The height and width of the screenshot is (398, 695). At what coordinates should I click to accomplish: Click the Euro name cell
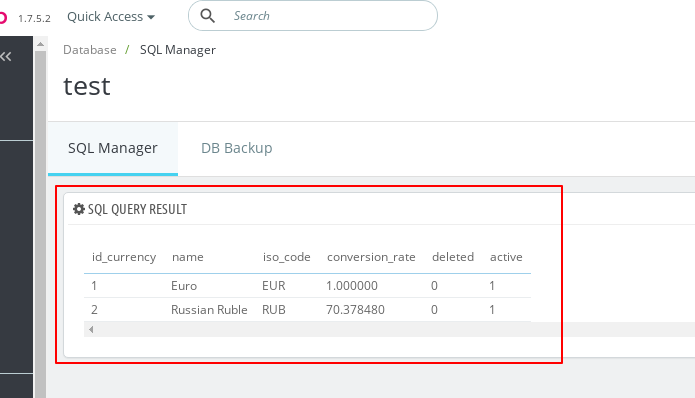(184, 286)
